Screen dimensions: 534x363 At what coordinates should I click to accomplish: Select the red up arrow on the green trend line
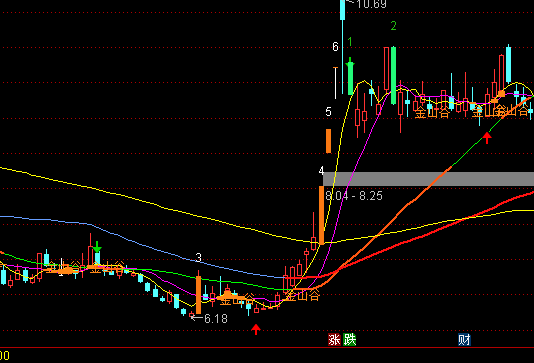[487, 138]
